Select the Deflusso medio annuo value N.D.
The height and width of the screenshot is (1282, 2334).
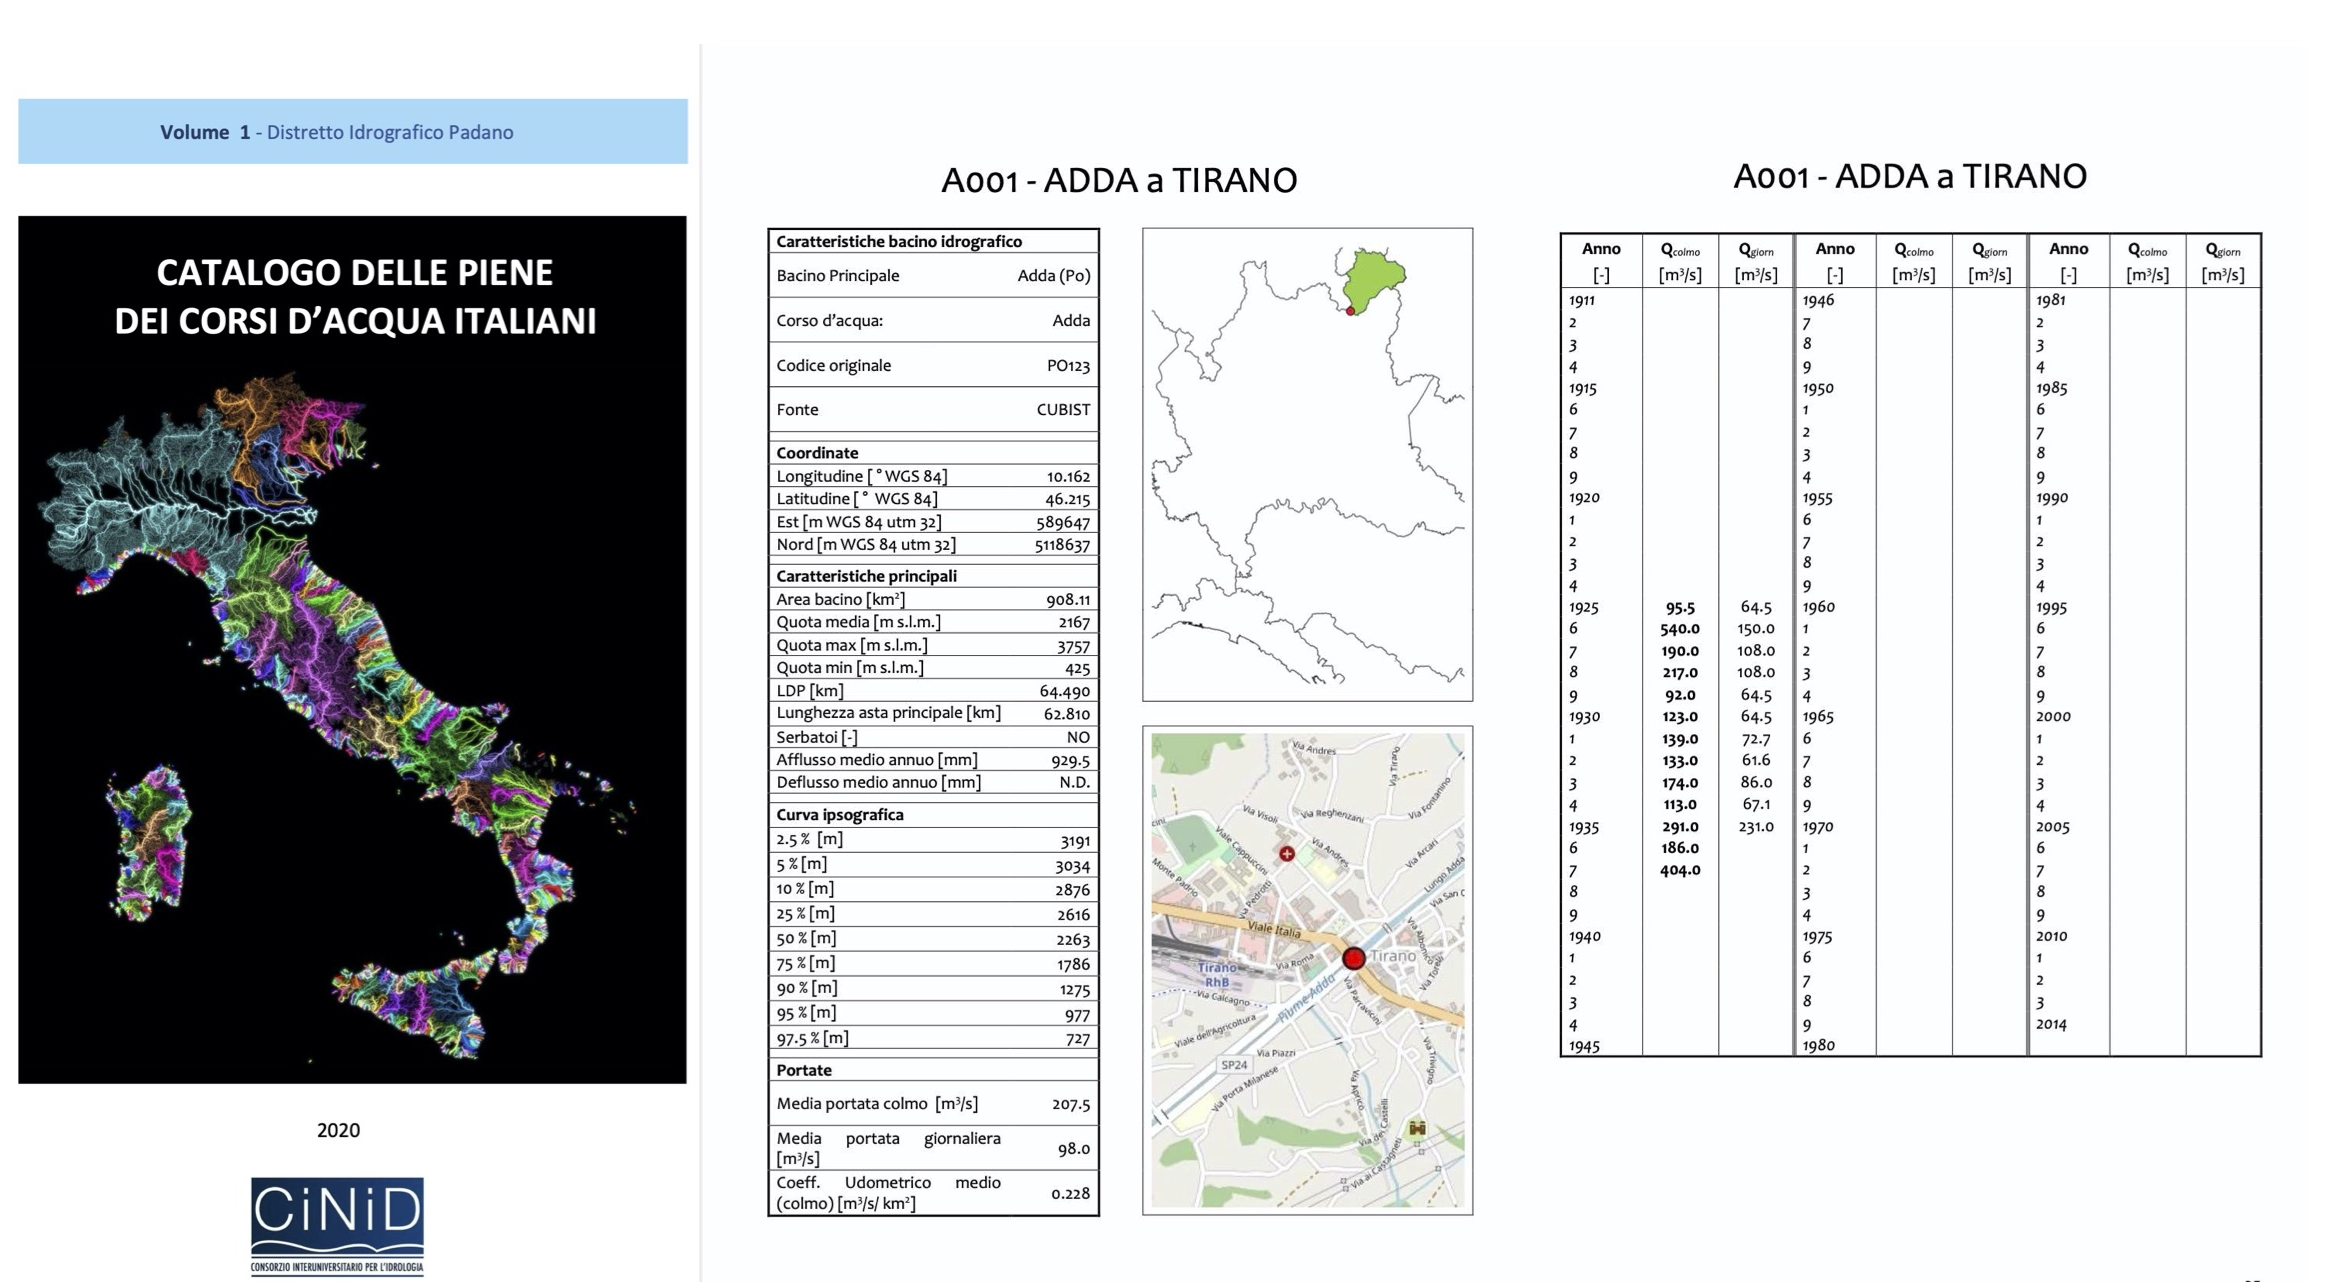[x=1075, y=782]
